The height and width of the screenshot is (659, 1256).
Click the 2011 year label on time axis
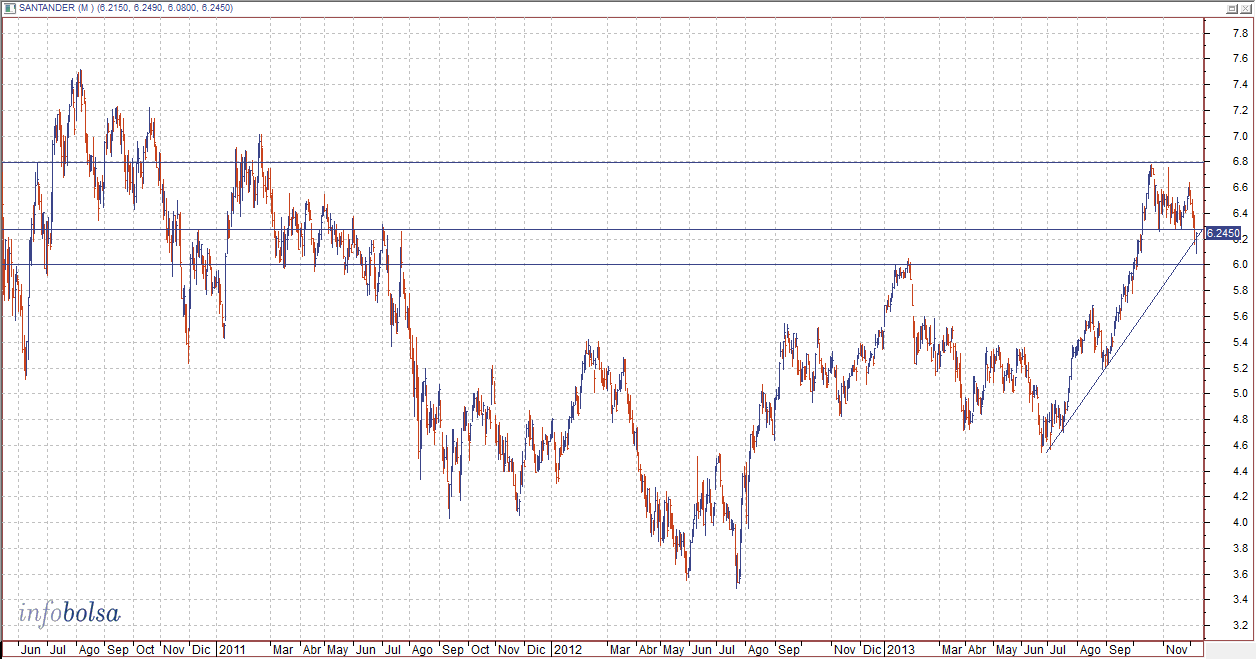231,649
